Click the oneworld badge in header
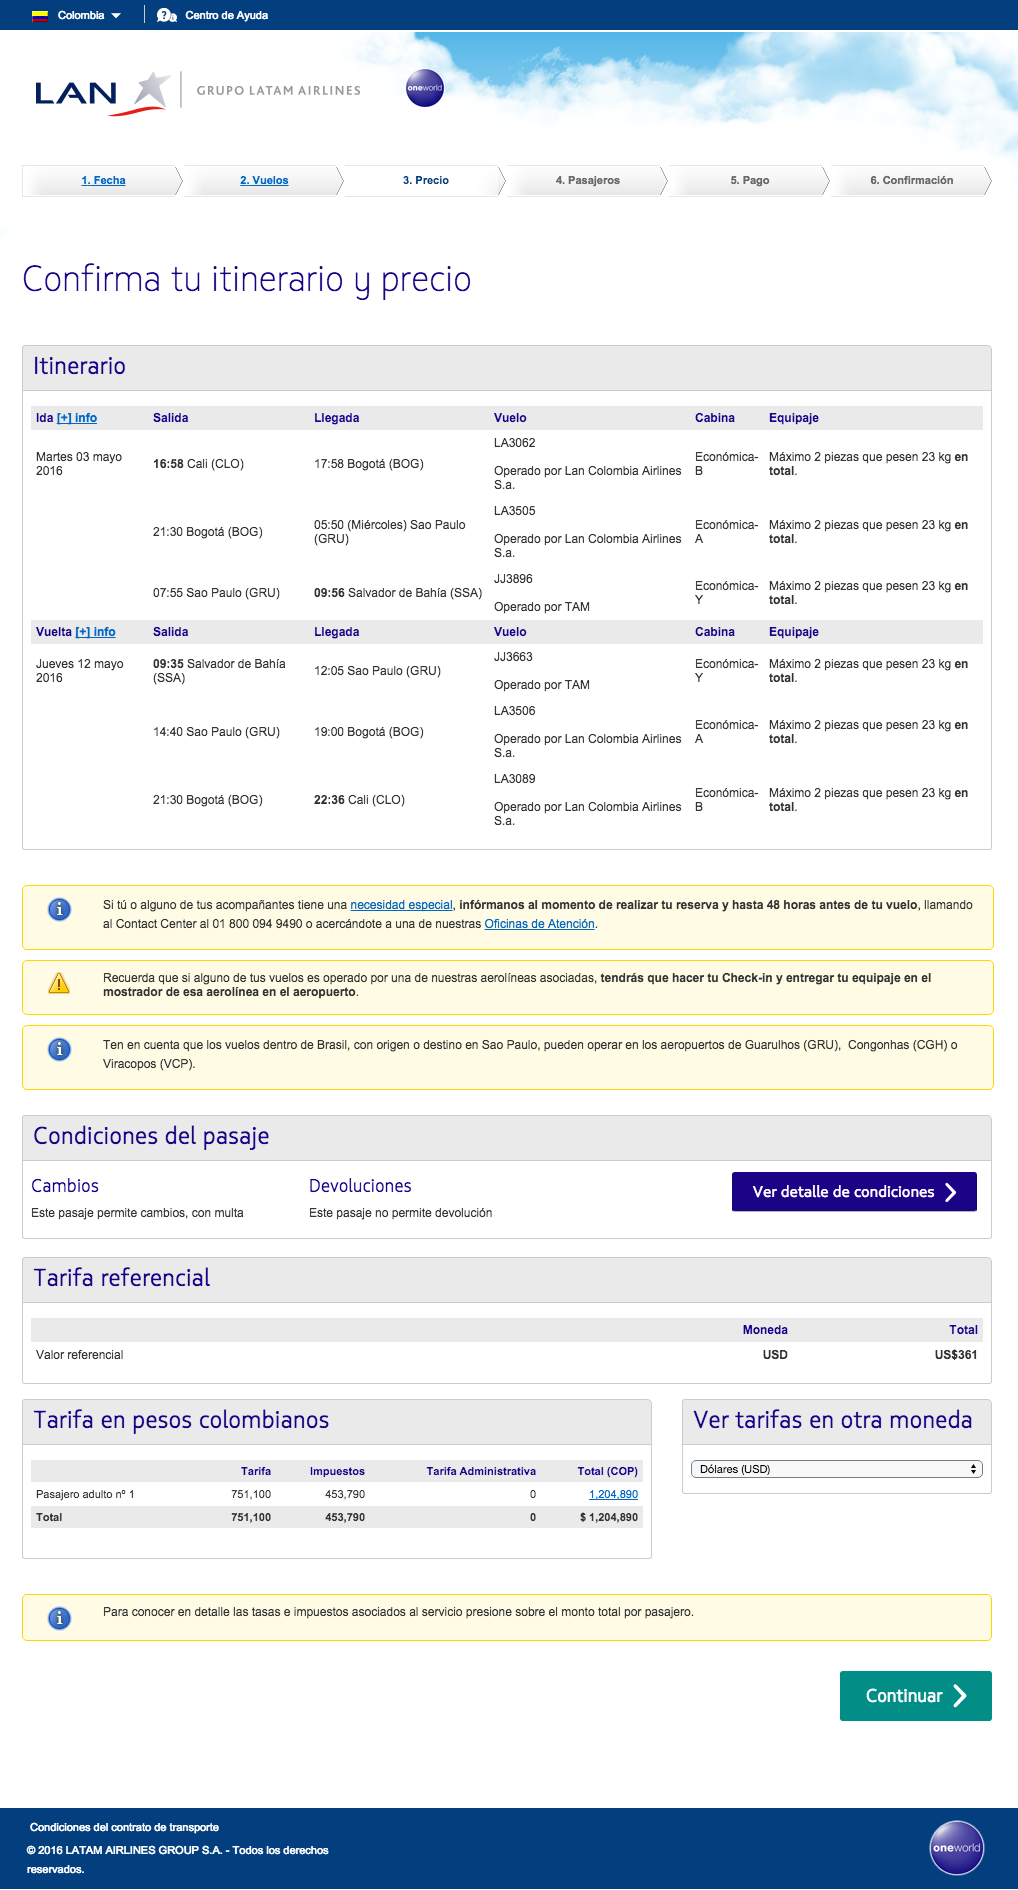 [x=424, y=88]
